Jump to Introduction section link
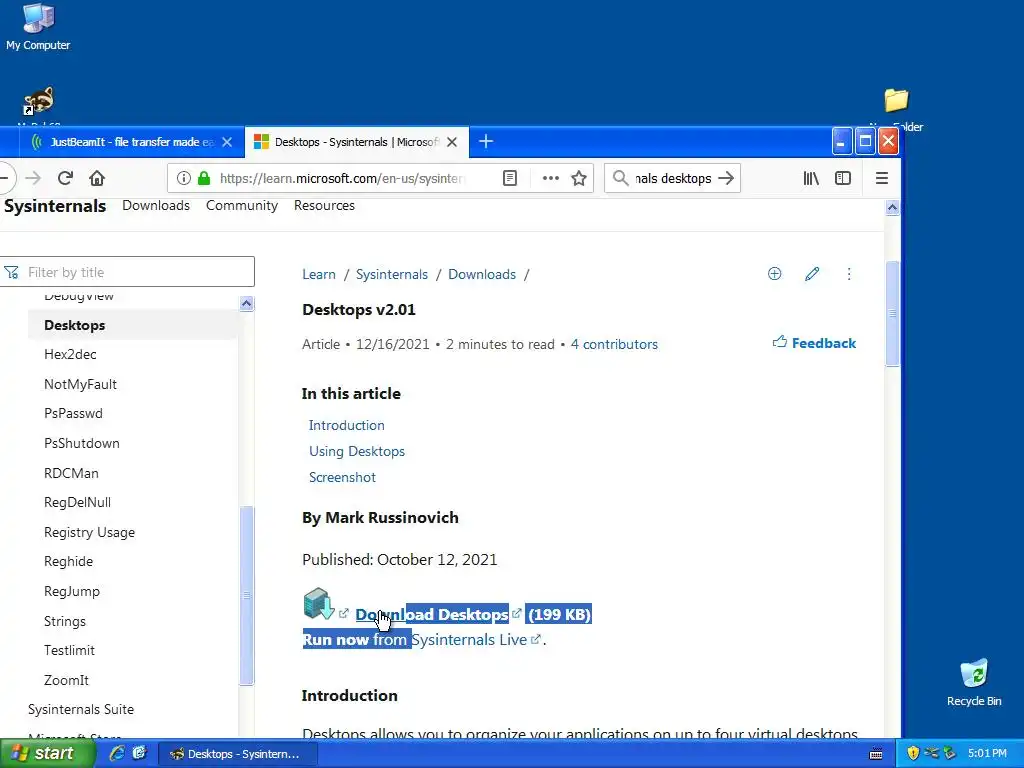 coord(347,425)
